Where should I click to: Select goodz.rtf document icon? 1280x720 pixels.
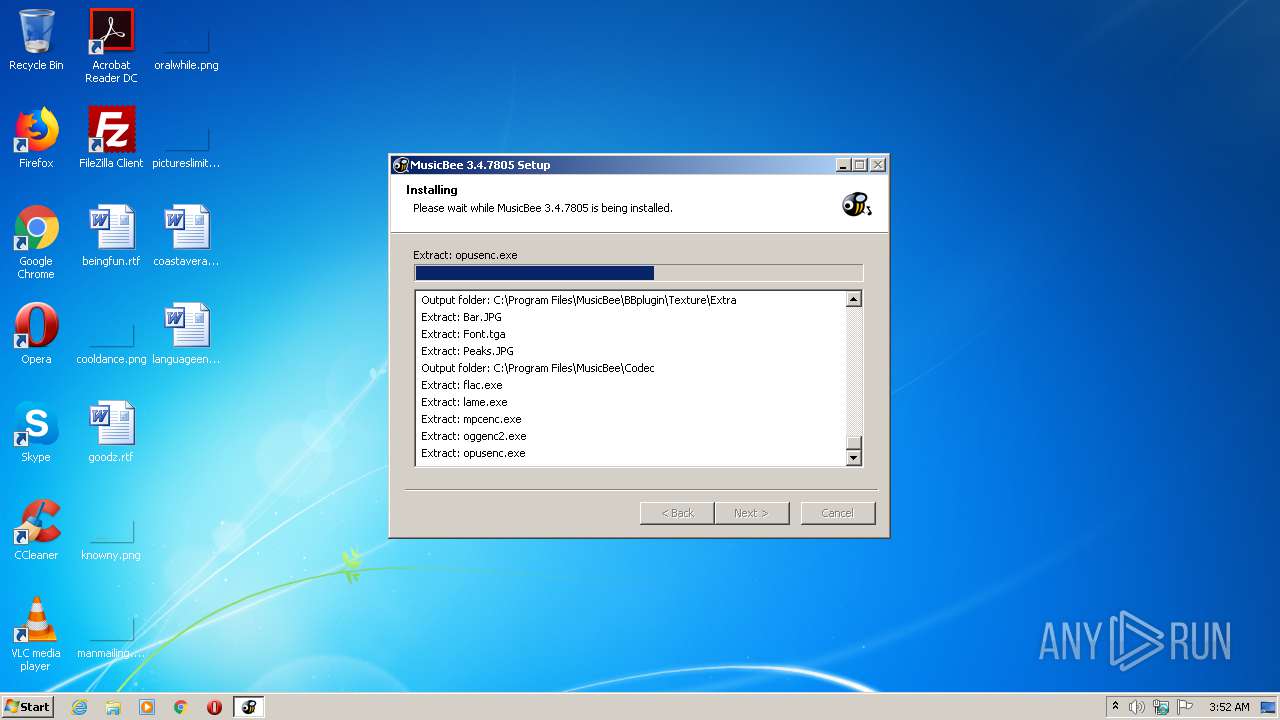(x=111, y=432)
